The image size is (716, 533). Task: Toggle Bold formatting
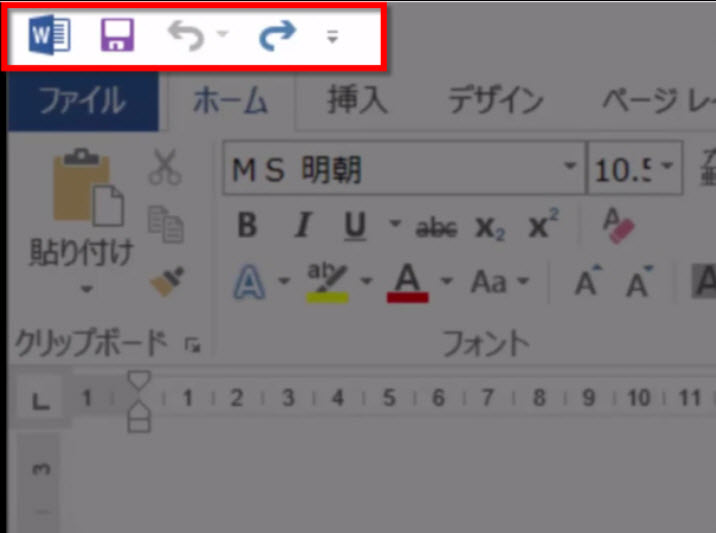click(x=247, y=227)
